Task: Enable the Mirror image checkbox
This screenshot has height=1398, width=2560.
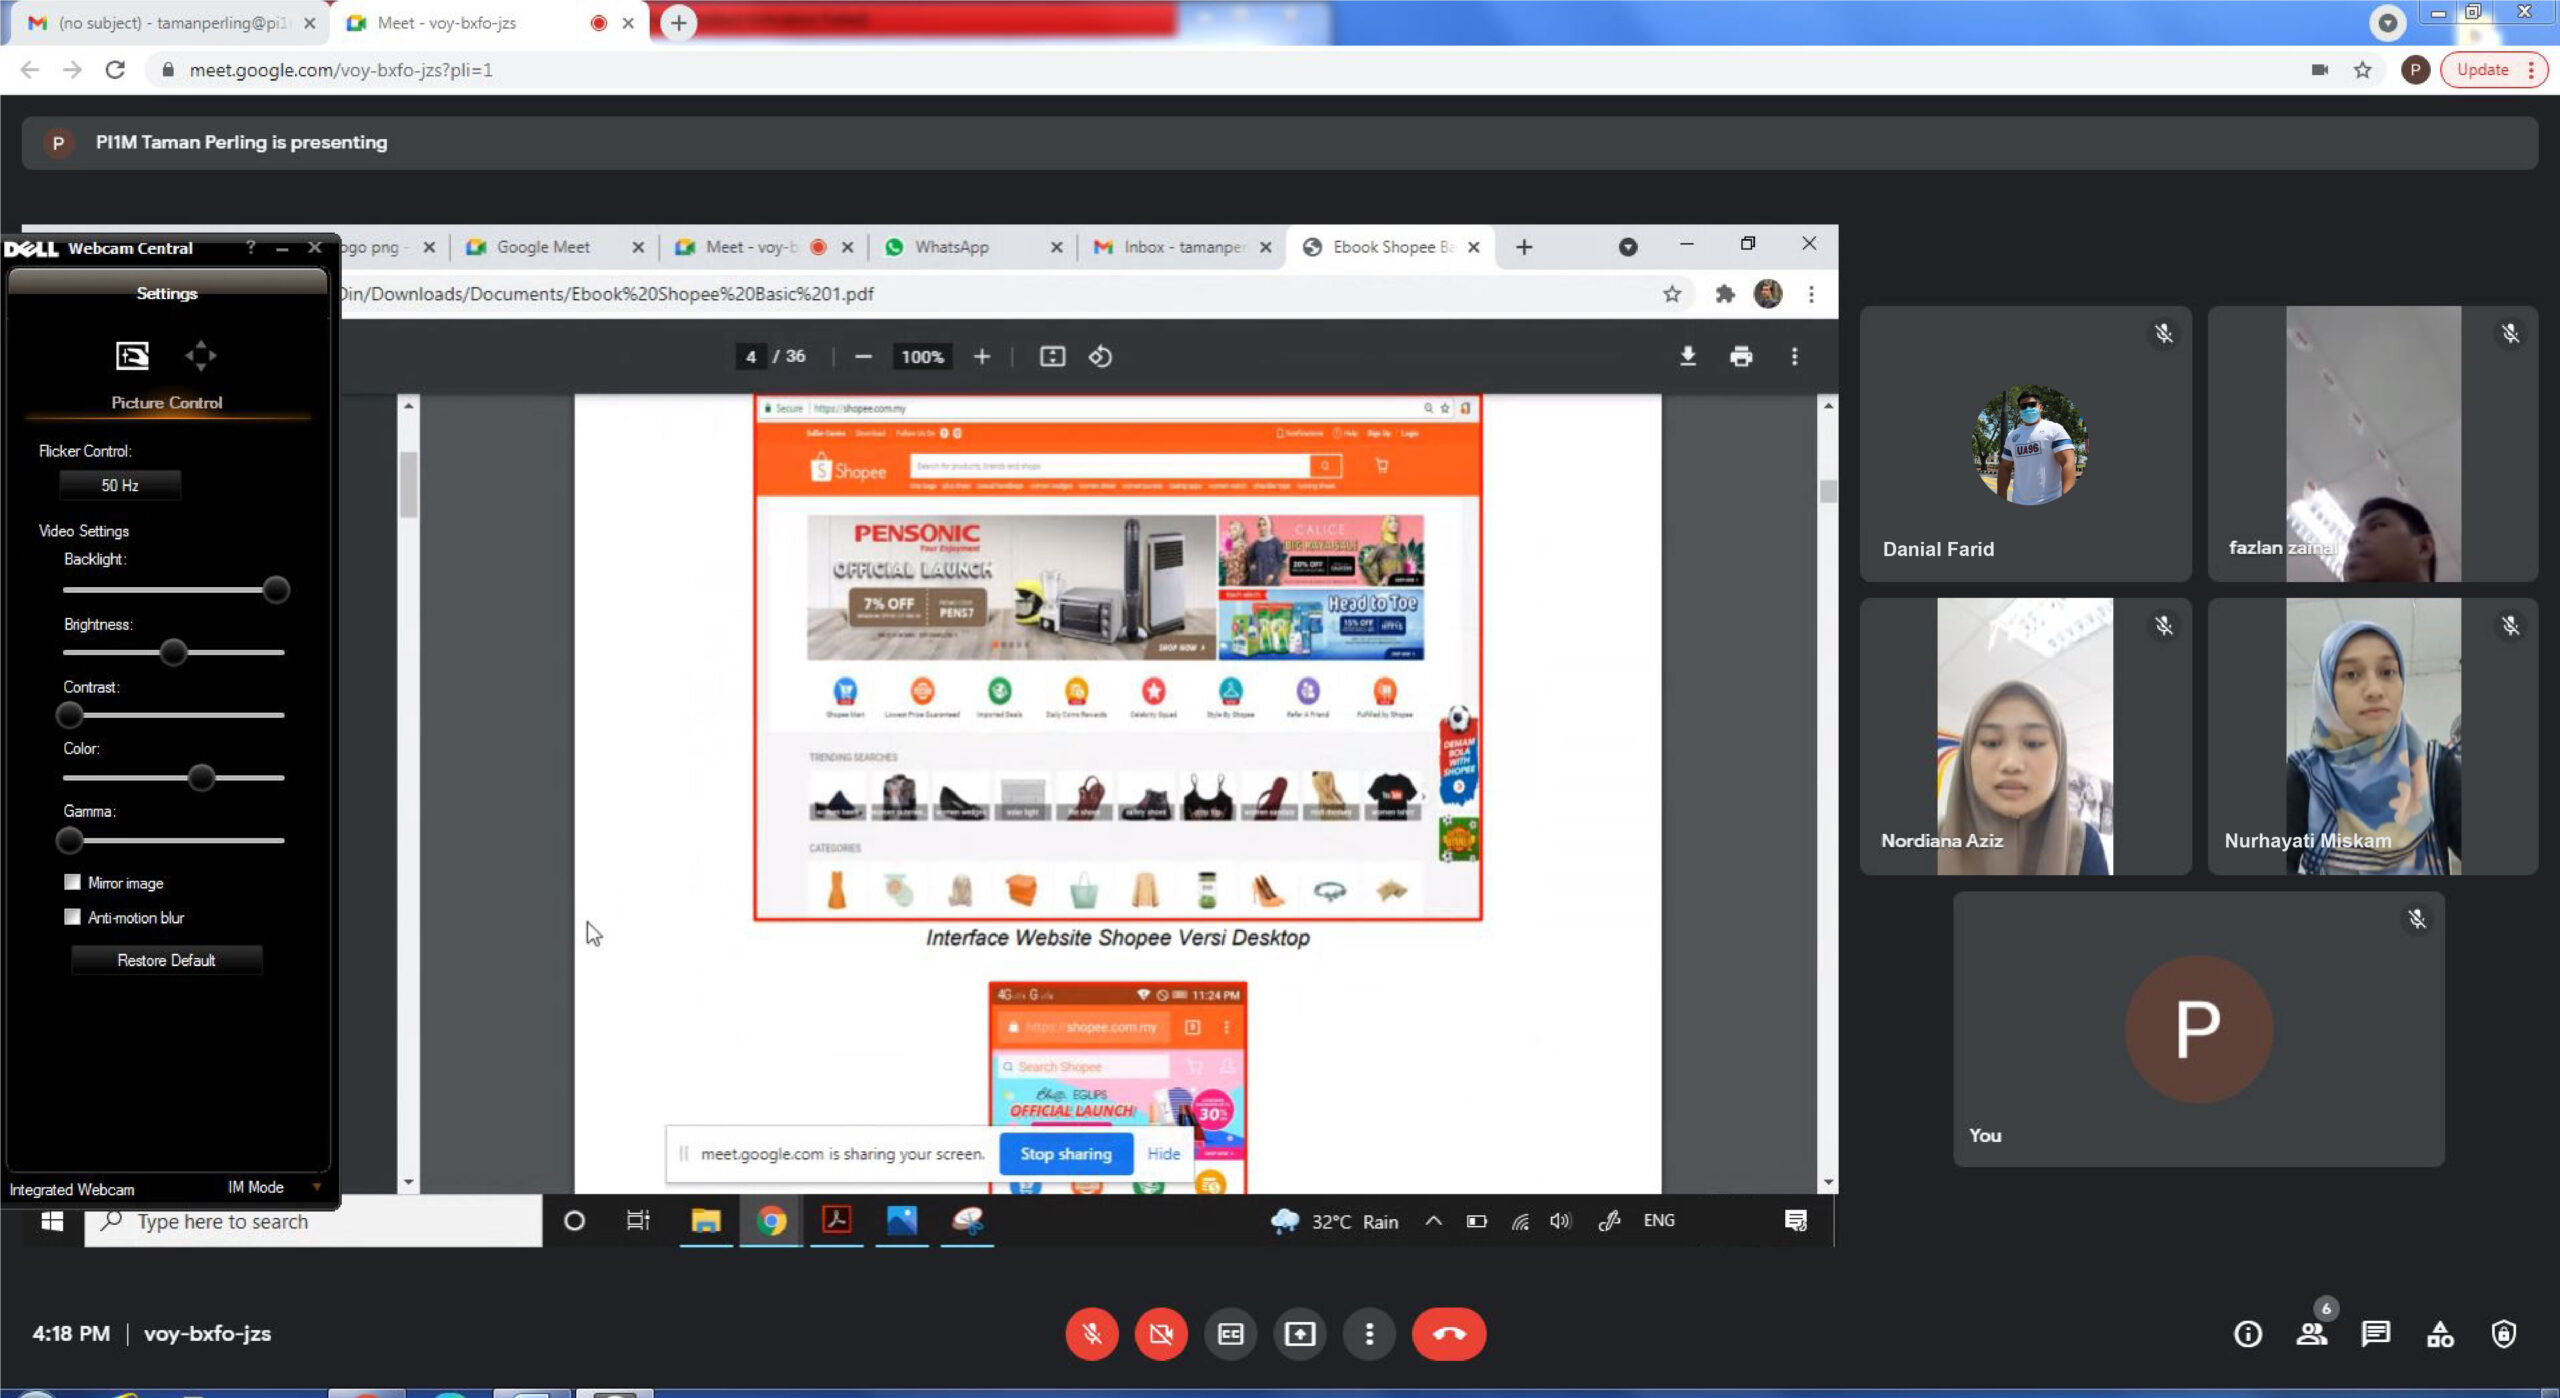Action: click(72, 882)
